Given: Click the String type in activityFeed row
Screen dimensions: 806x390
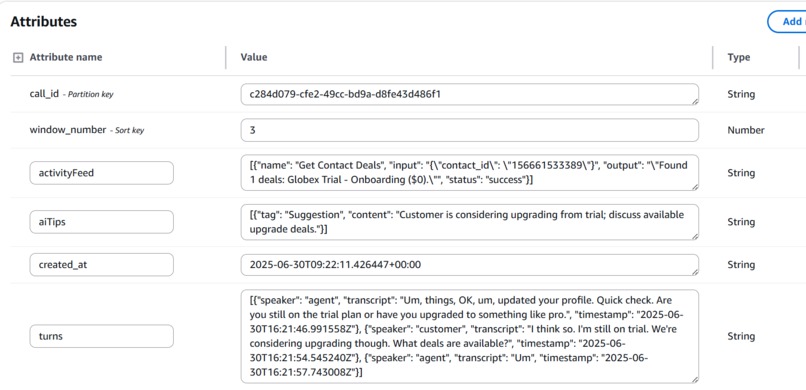Looking at the screenshot, I should point(741,173).
